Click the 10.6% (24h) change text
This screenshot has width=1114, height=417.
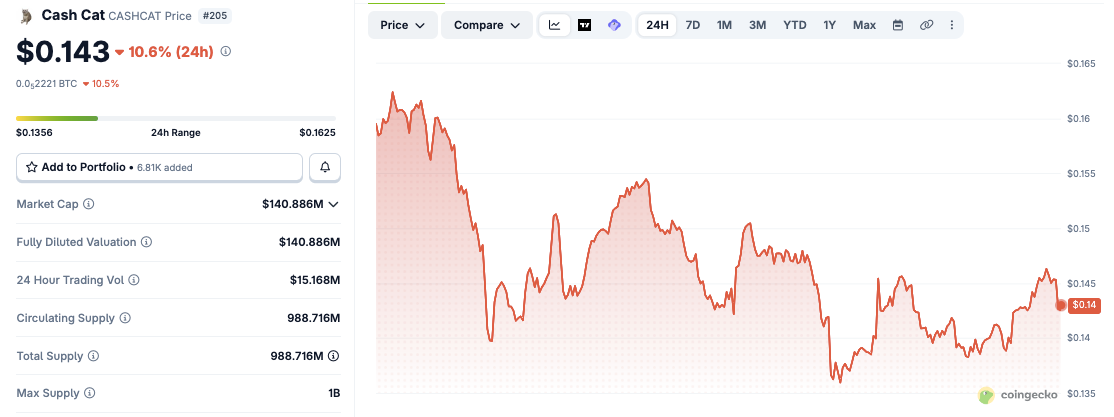coord(171,51)
